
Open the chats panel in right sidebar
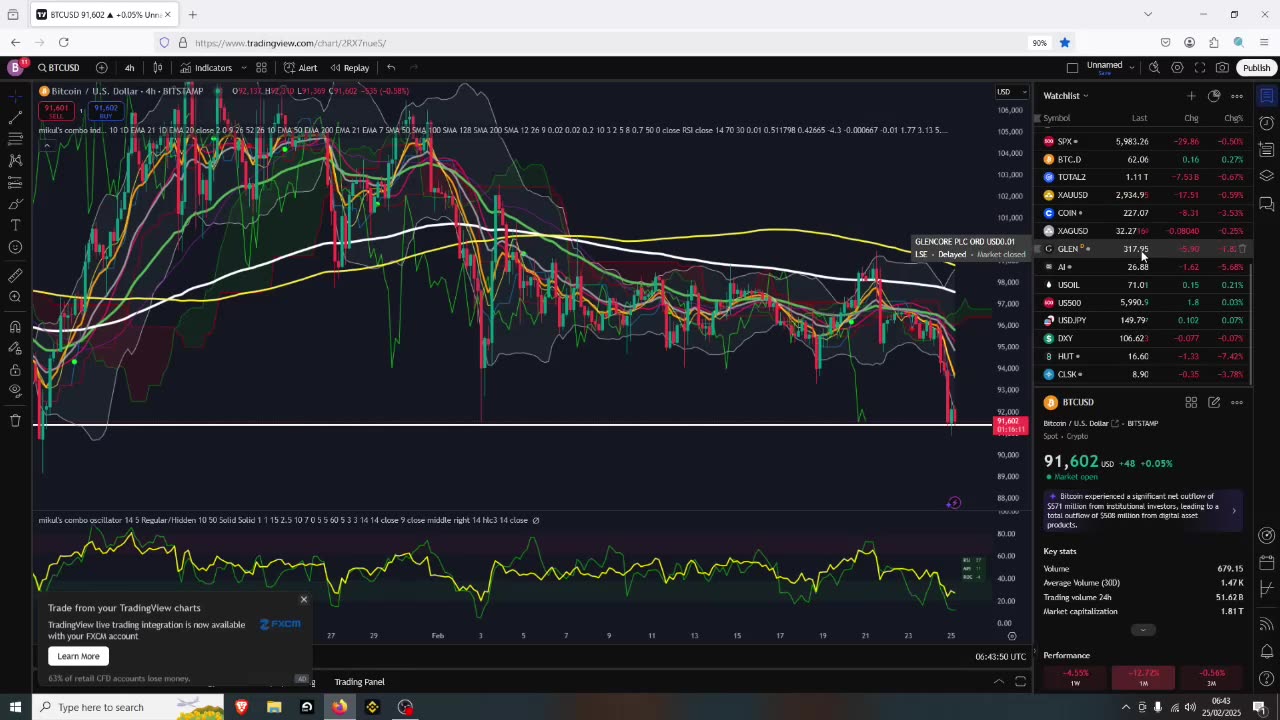pos(1266,203)
